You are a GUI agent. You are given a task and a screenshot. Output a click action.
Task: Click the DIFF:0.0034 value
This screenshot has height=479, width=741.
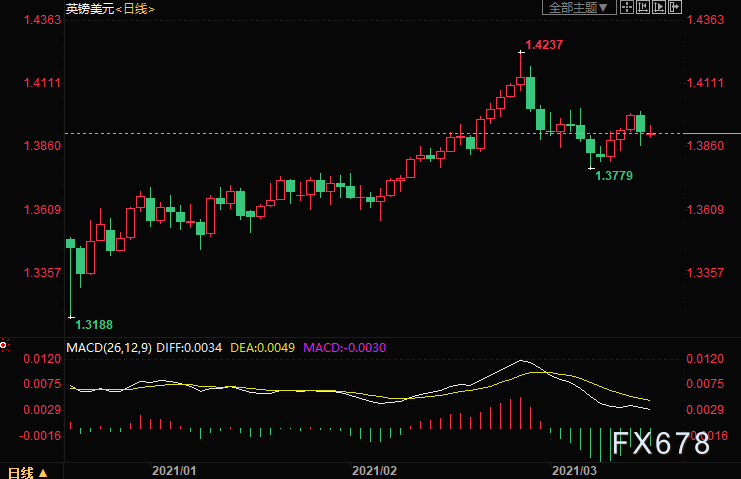coord(189,348)
